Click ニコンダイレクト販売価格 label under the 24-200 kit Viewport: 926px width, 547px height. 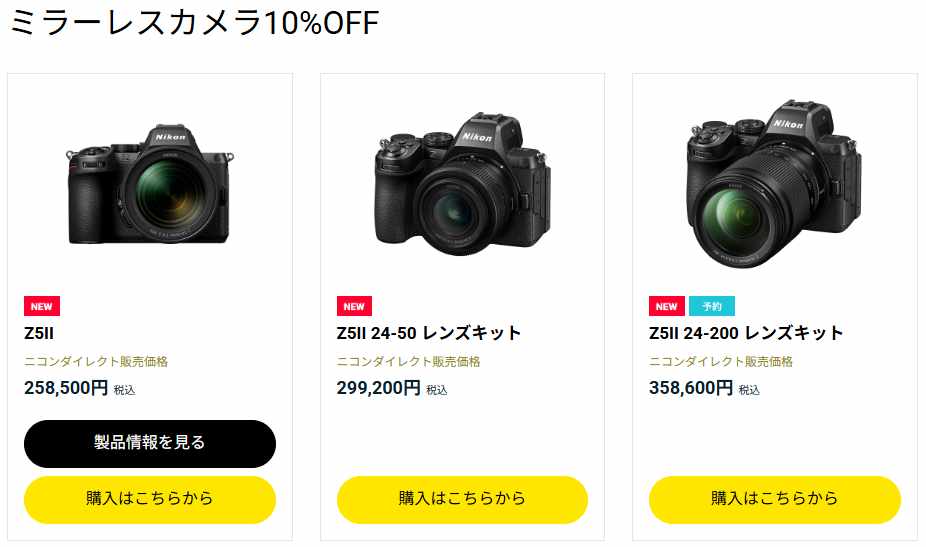click(x=721, y=362)
